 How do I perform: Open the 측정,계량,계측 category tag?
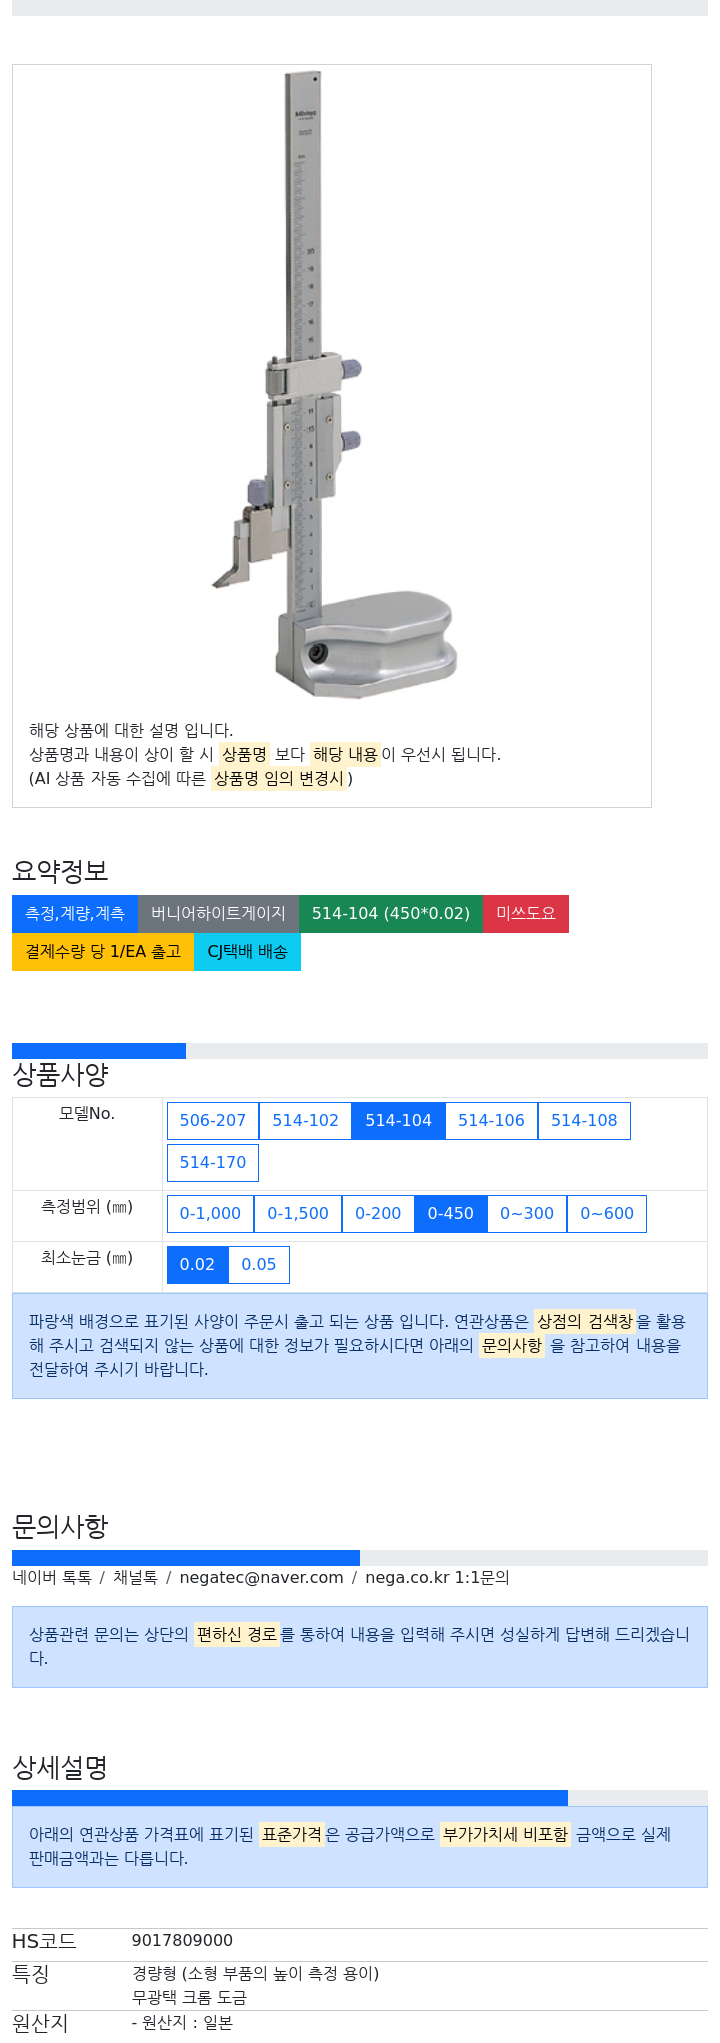pos(75,914)
